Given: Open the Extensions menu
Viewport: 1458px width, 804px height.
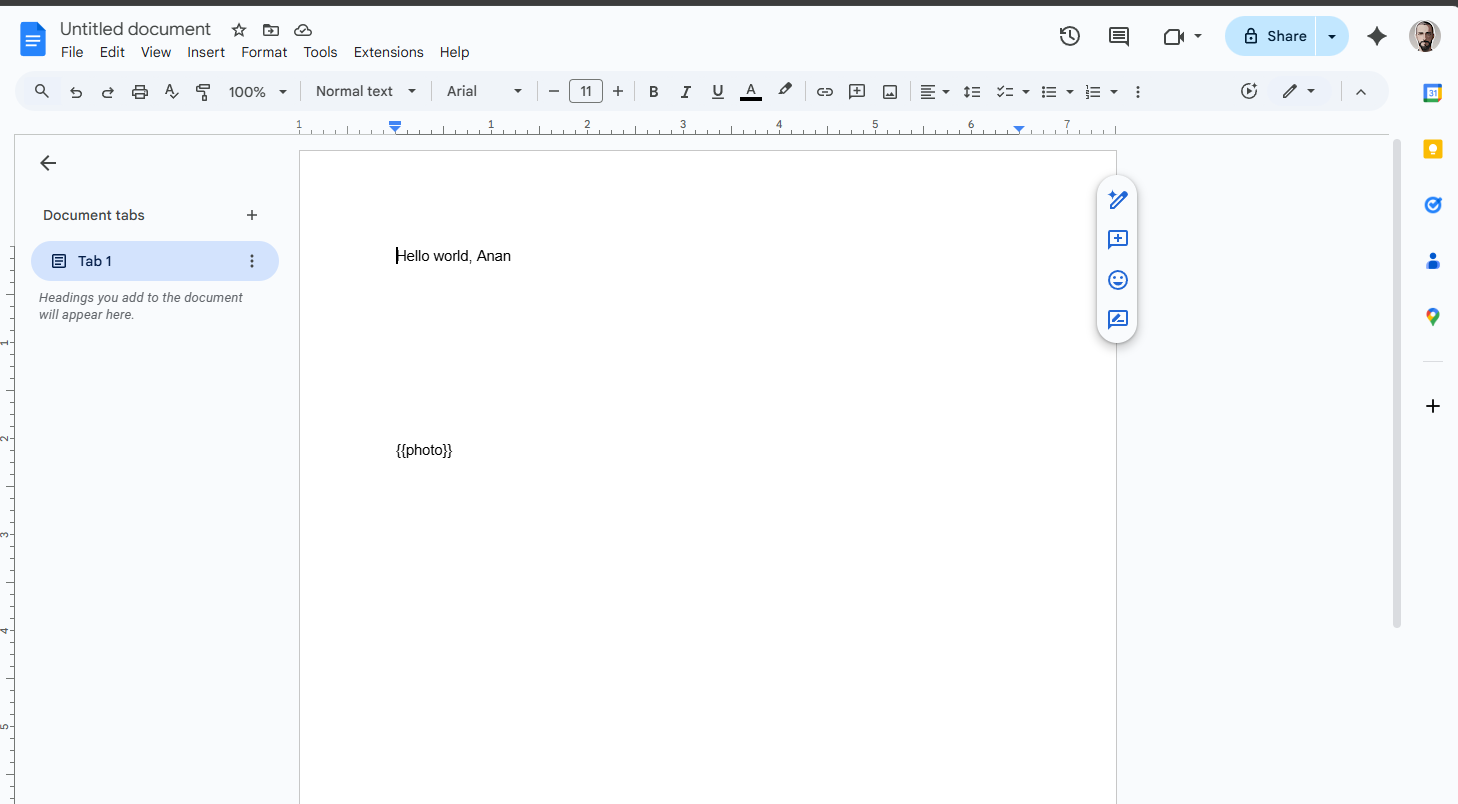Looking at the screenshot, I should (388, 52).
